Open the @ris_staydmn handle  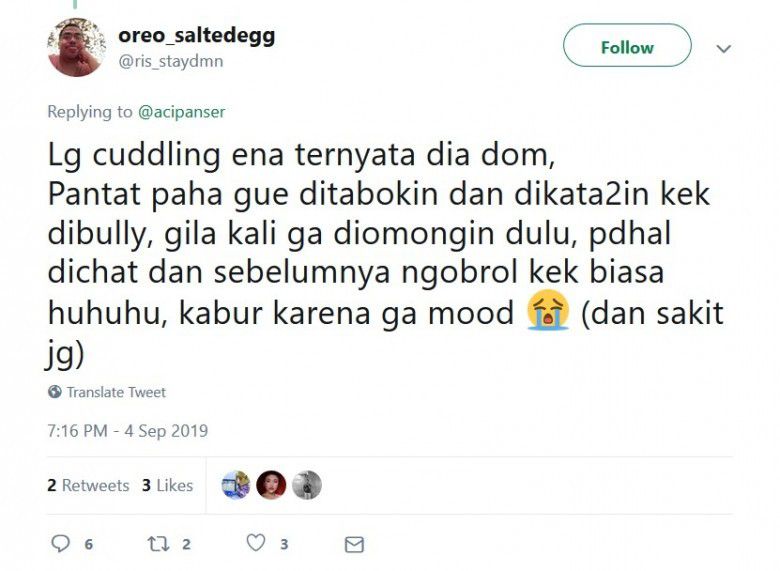(x=171, y=62)
